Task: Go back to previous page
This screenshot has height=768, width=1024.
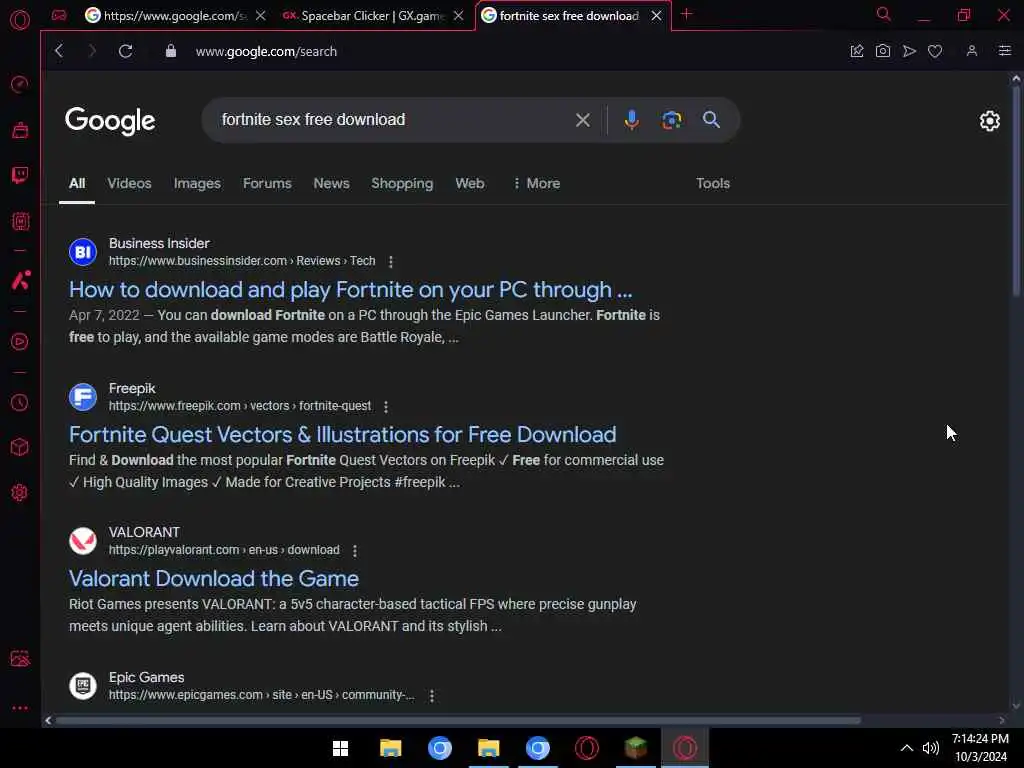Action: coord(59,51)
